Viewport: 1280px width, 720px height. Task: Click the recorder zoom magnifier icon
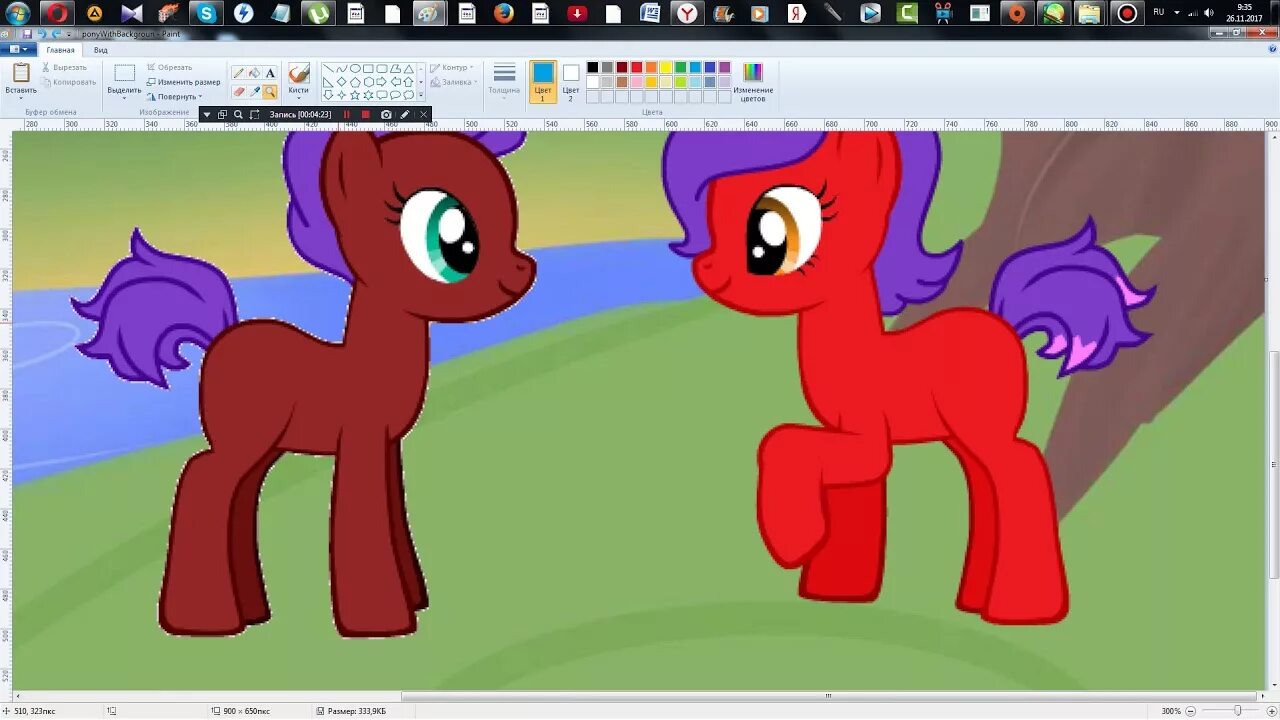(238, 115)
